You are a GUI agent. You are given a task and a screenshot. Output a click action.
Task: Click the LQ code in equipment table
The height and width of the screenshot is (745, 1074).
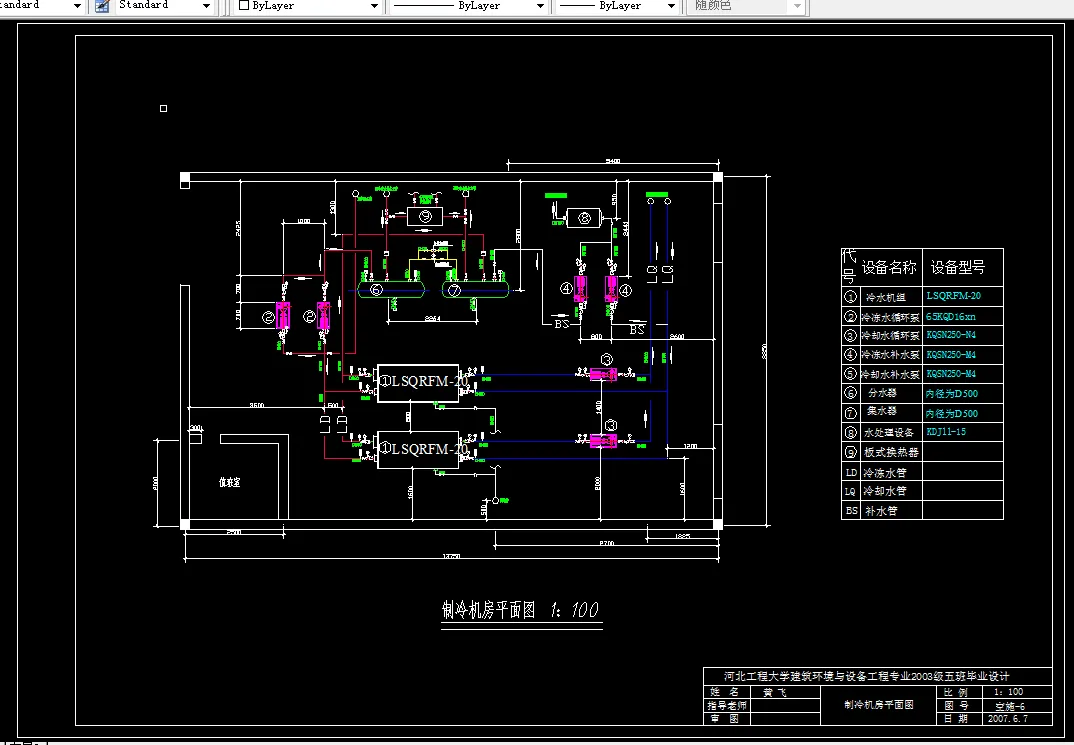pos(850,491)
